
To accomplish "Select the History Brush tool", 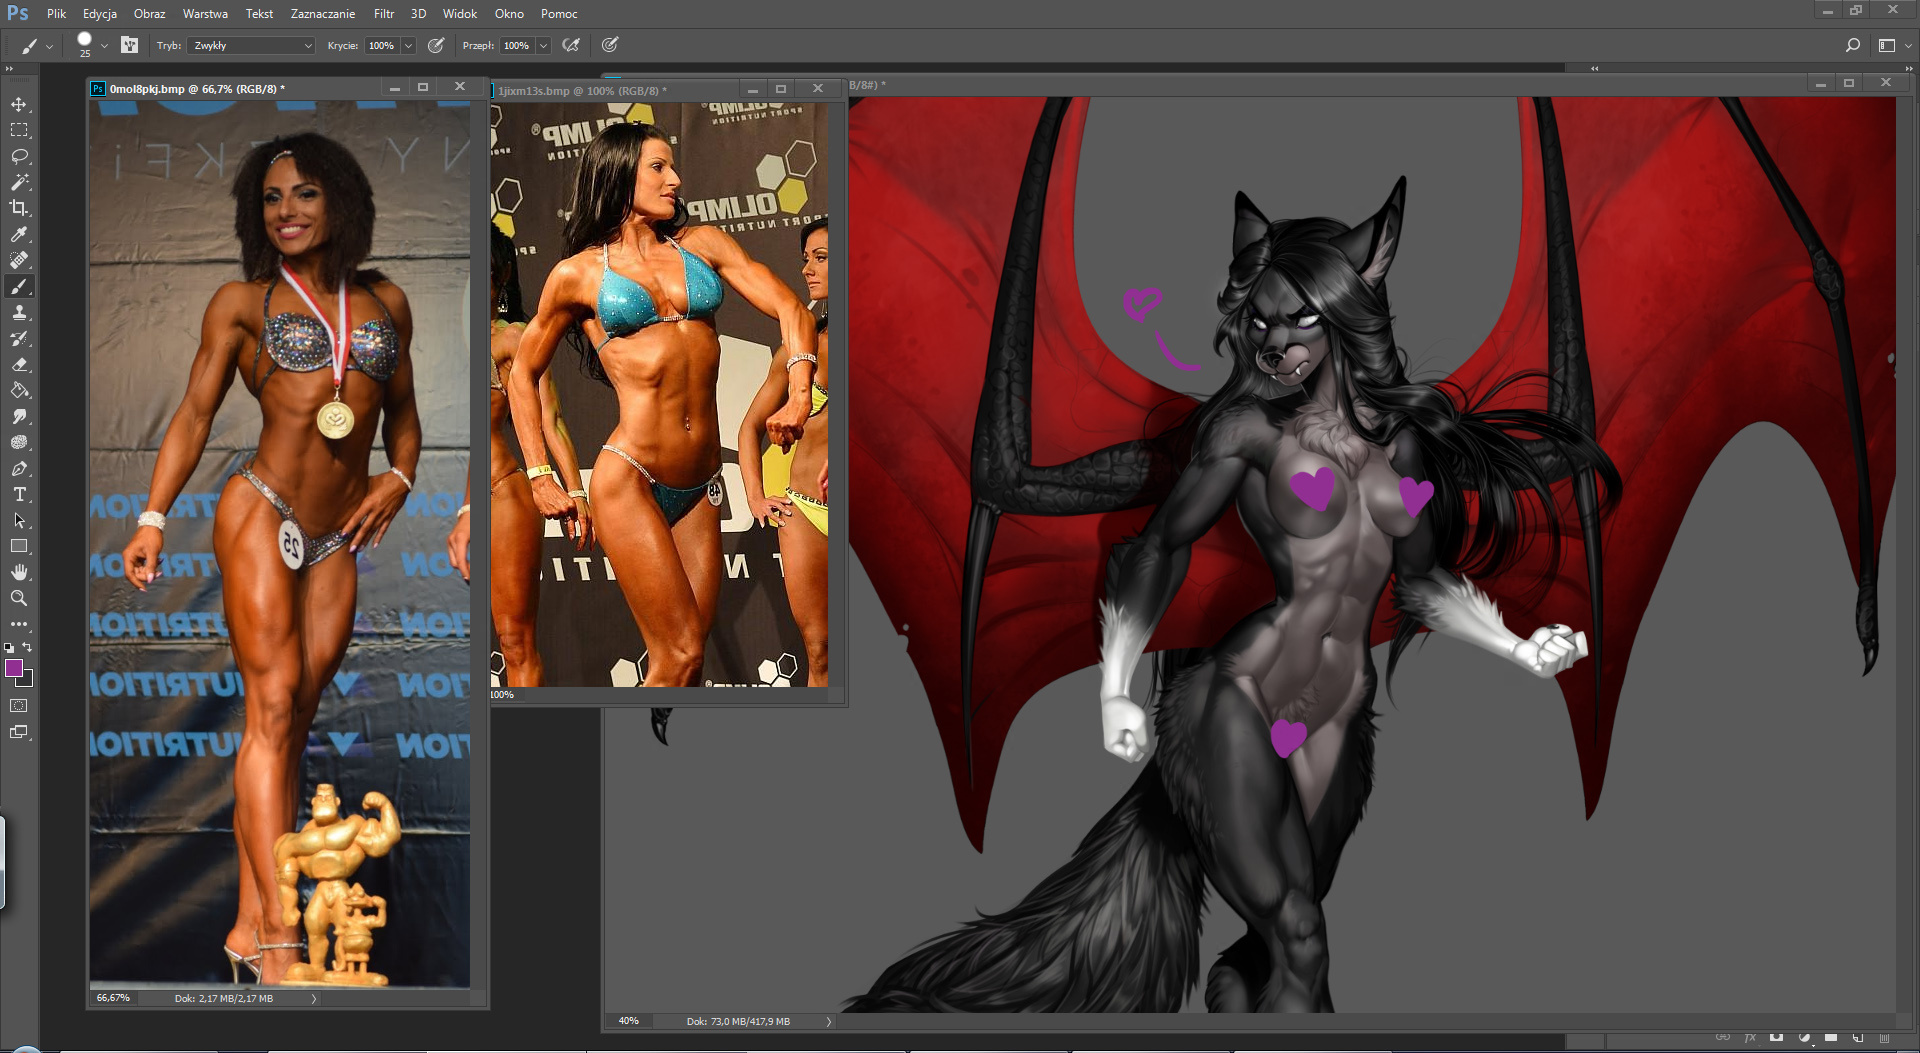I will pos(19,339).
